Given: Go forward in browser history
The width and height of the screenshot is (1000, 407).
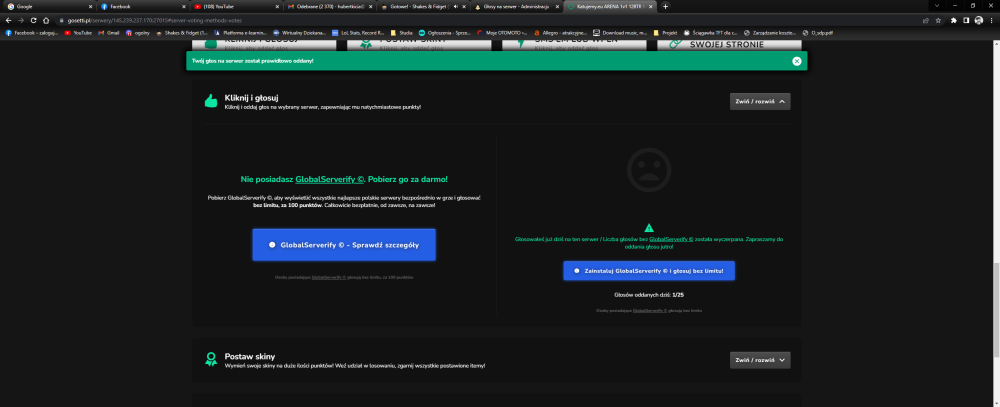Looking at the screenshot, I should point(21,20).
